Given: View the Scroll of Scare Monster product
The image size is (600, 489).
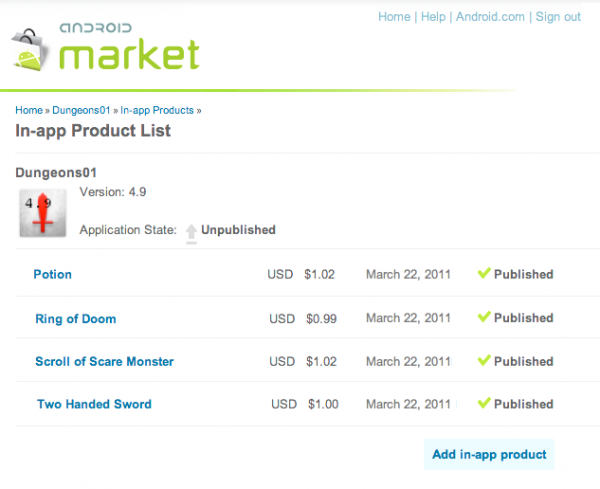Looking at the screenshot, I should (104, 362).
